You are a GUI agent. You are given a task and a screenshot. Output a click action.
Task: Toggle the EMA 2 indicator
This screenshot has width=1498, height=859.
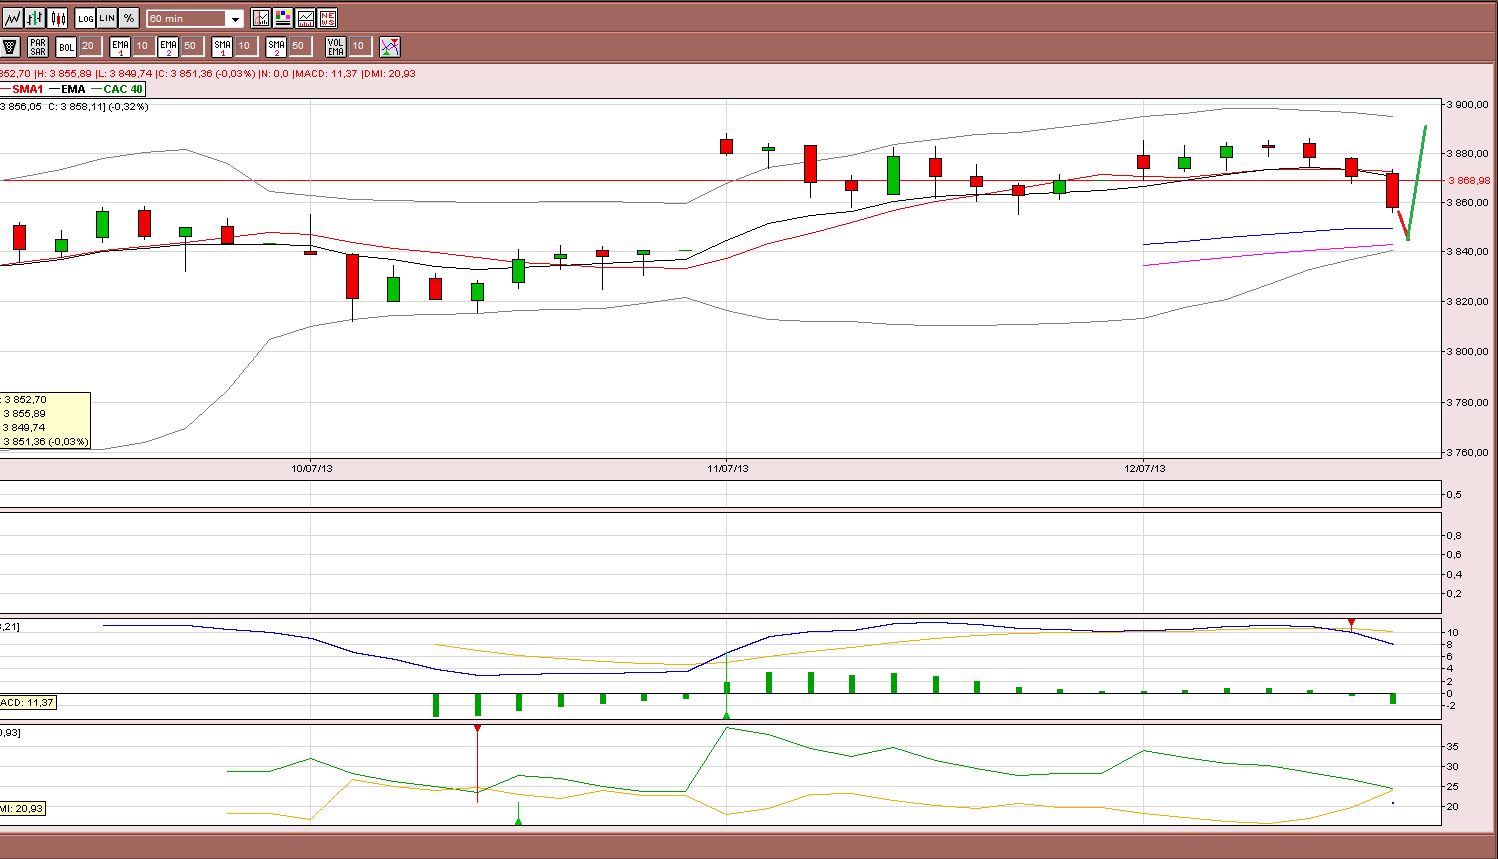168,46
